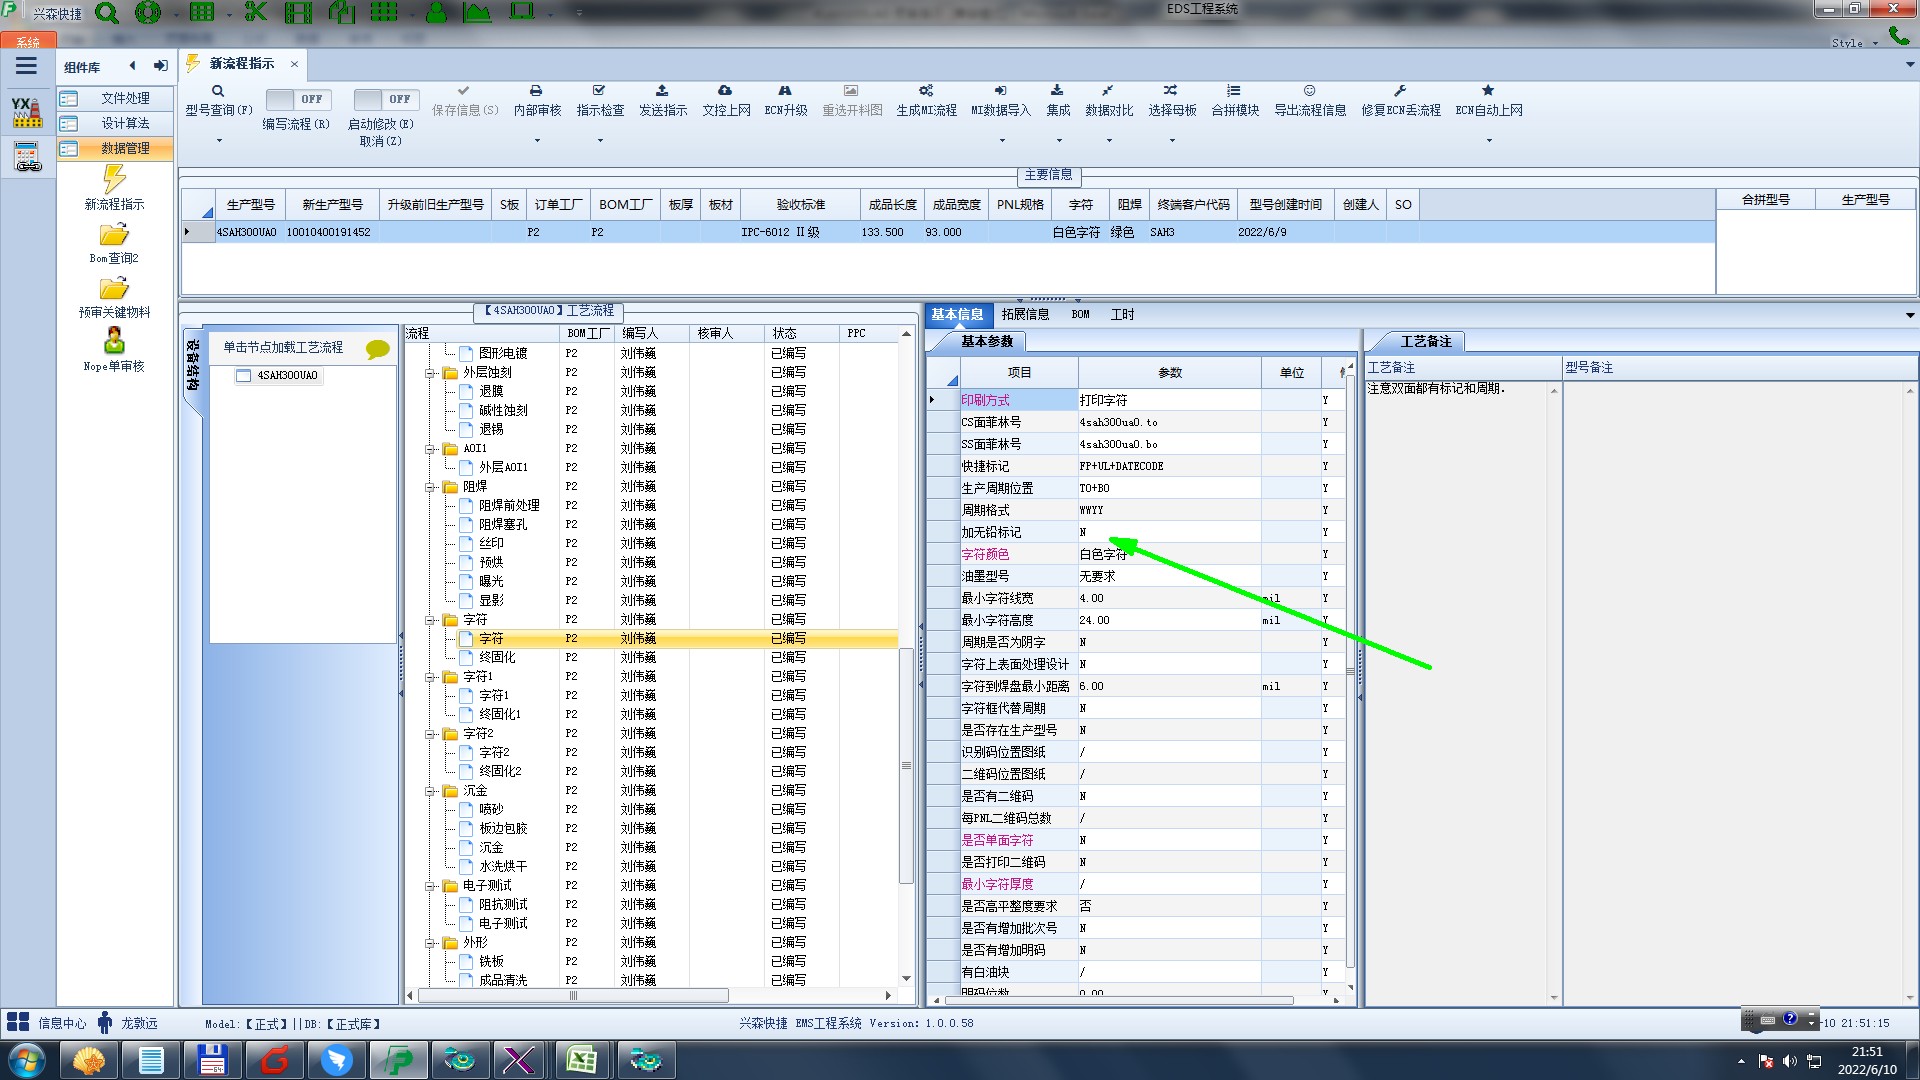
Task: Open Excel from the Windows taskbar
Action: pyautogui.click(x=581, y=1059)
